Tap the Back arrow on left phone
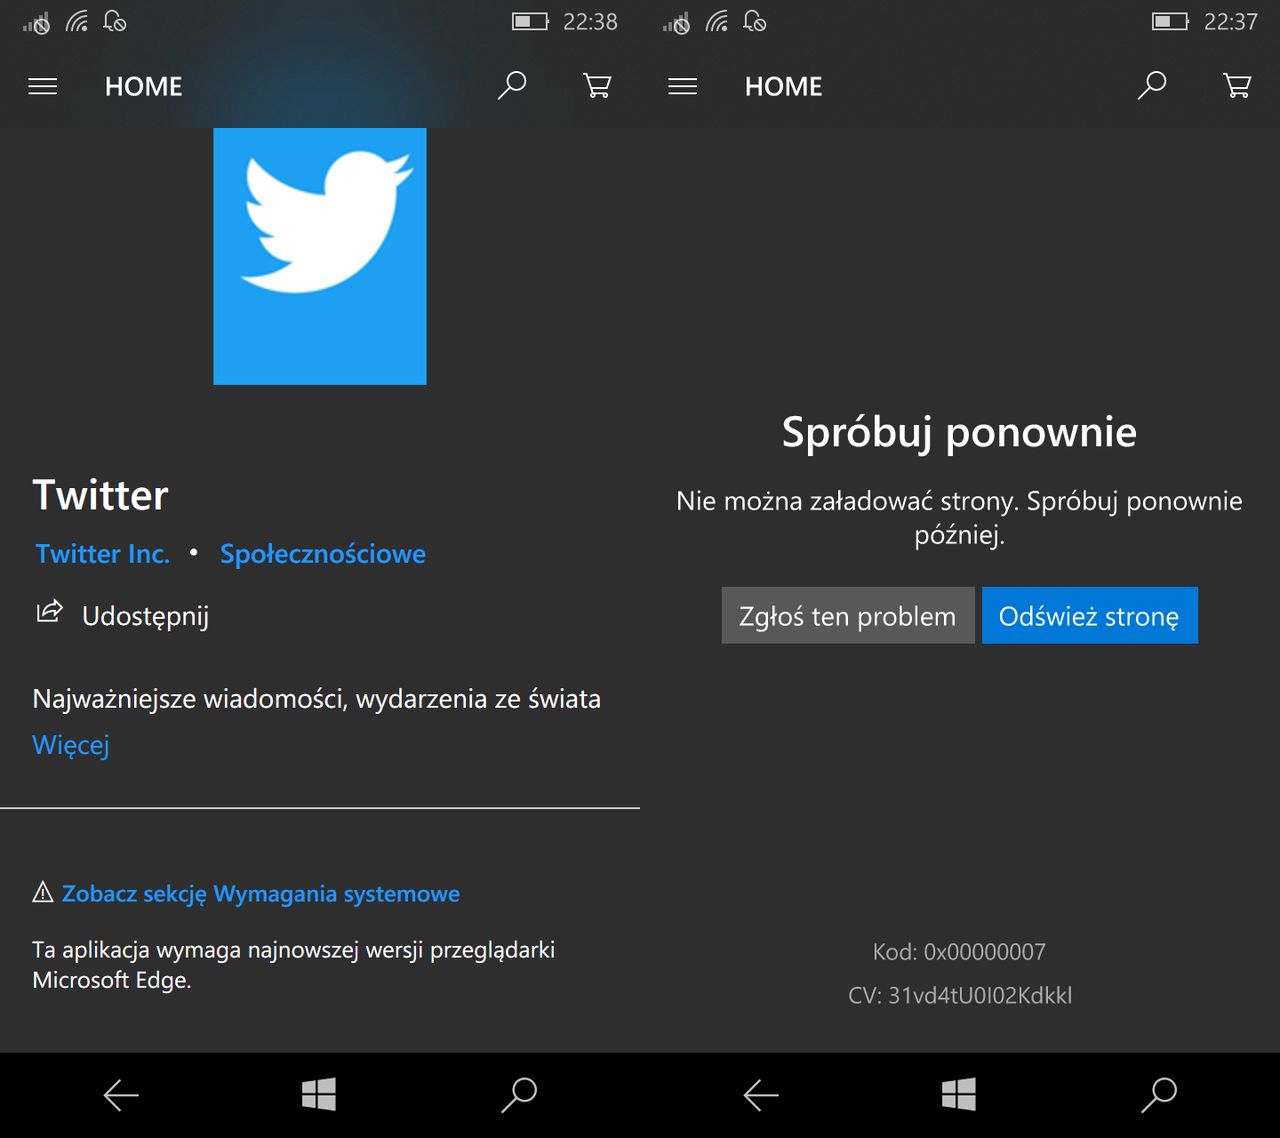The width and height of the screenshot is (1280, 1138). click(121, 1096)
